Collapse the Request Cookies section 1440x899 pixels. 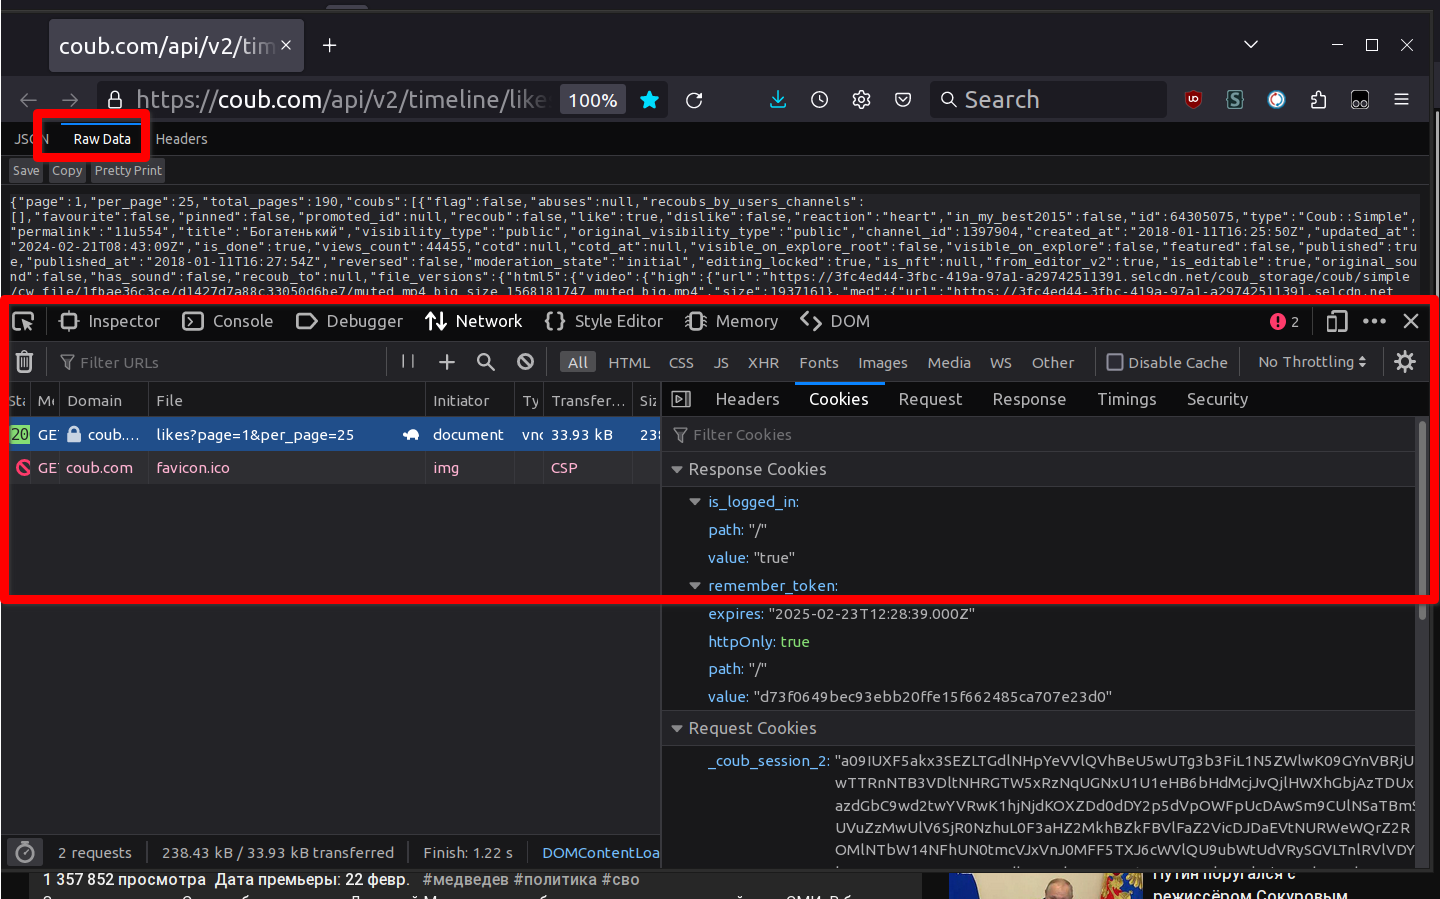[x=677, y=728]
